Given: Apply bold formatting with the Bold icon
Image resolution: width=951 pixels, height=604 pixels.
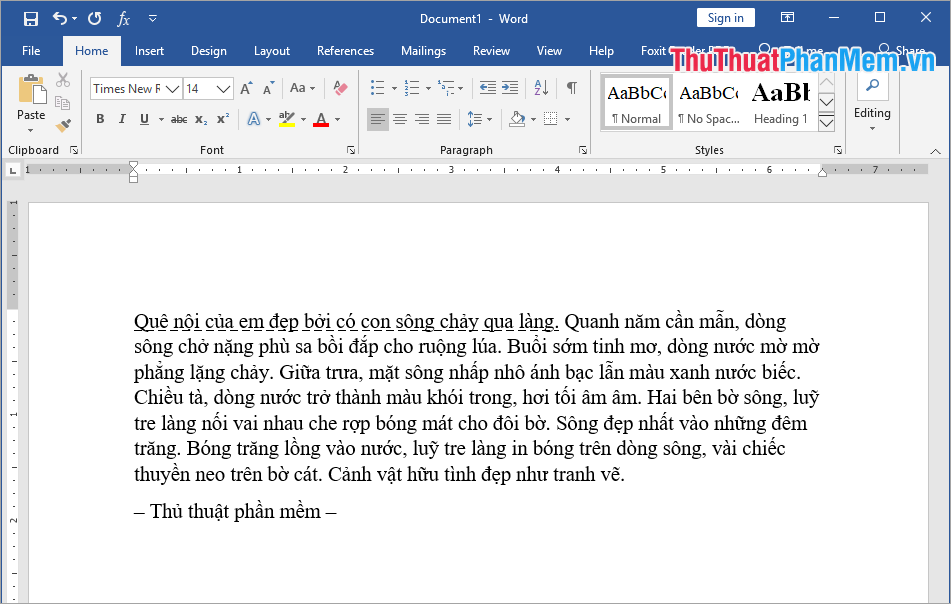Looking at the screenshot, I should coord(99,119).
